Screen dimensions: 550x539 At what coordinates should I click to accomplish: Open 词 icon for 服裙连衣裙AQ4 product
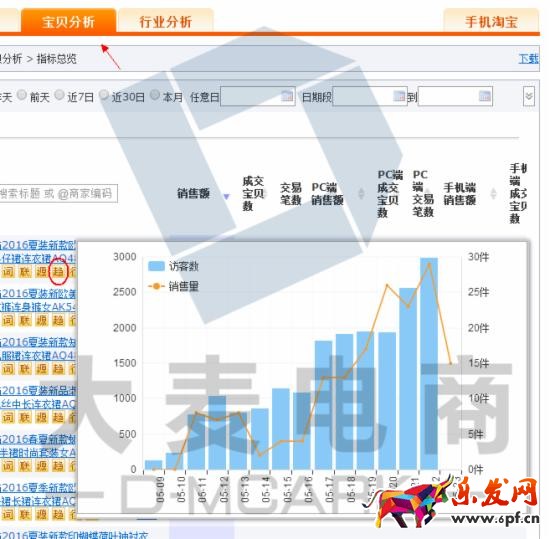click(x=8, y=369)
